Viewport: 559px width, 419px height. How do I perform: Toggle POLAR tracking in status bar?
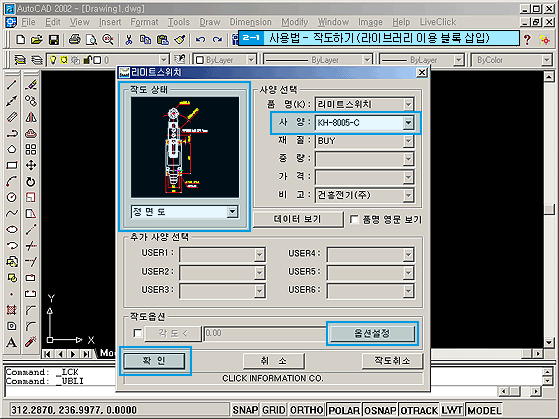[x=344, y=410]
